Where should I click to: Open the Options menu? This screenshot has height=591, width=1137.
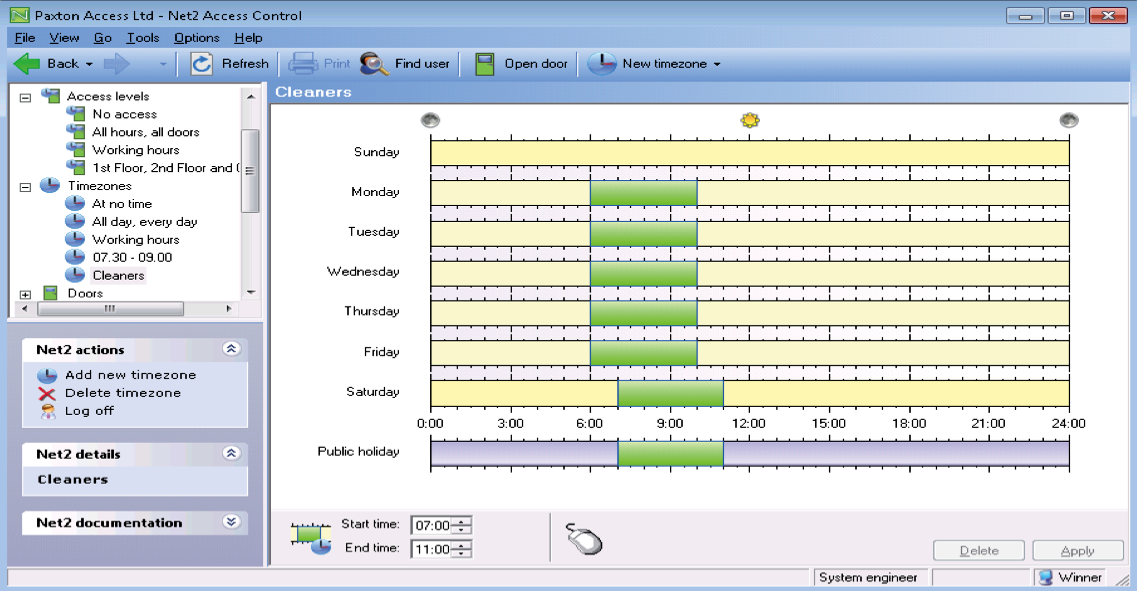point(196,37)
